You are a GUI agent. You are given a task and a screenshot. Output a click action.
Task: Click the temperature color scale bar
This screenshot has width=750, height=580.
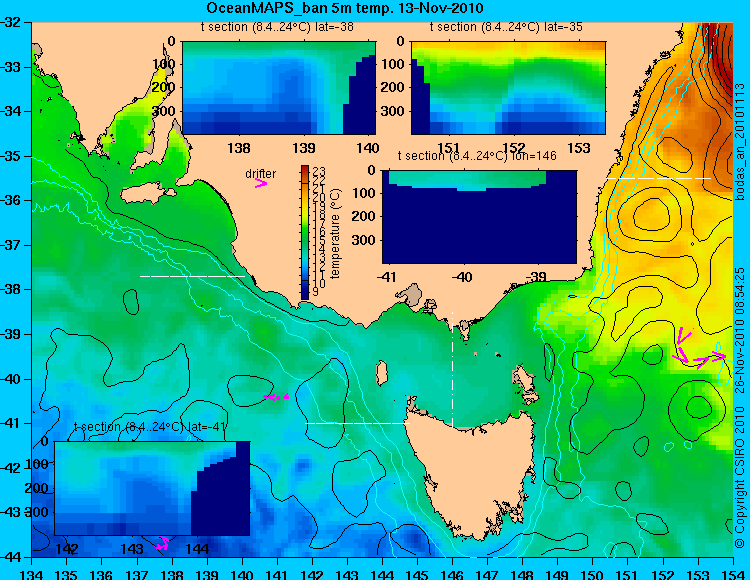point(305,232)
